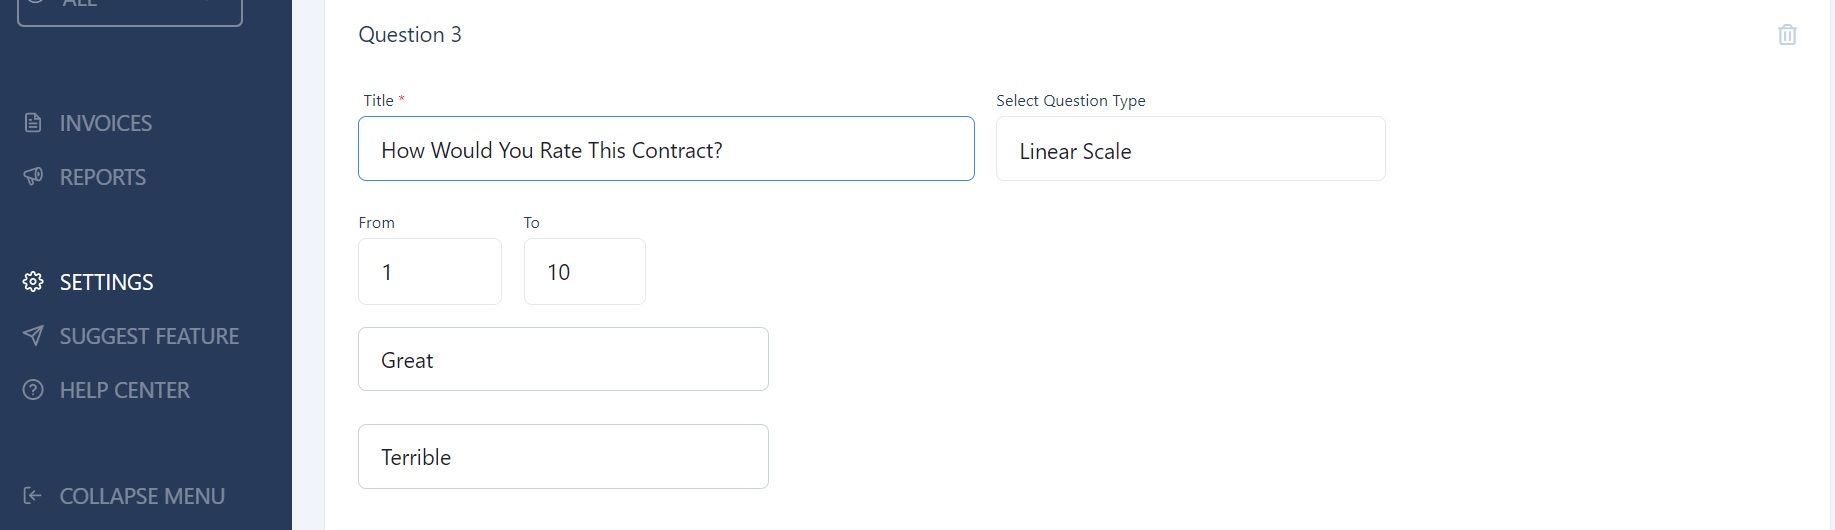
Task: Click the Collapse Menu arrow icon
Action: tap(33, 496)
